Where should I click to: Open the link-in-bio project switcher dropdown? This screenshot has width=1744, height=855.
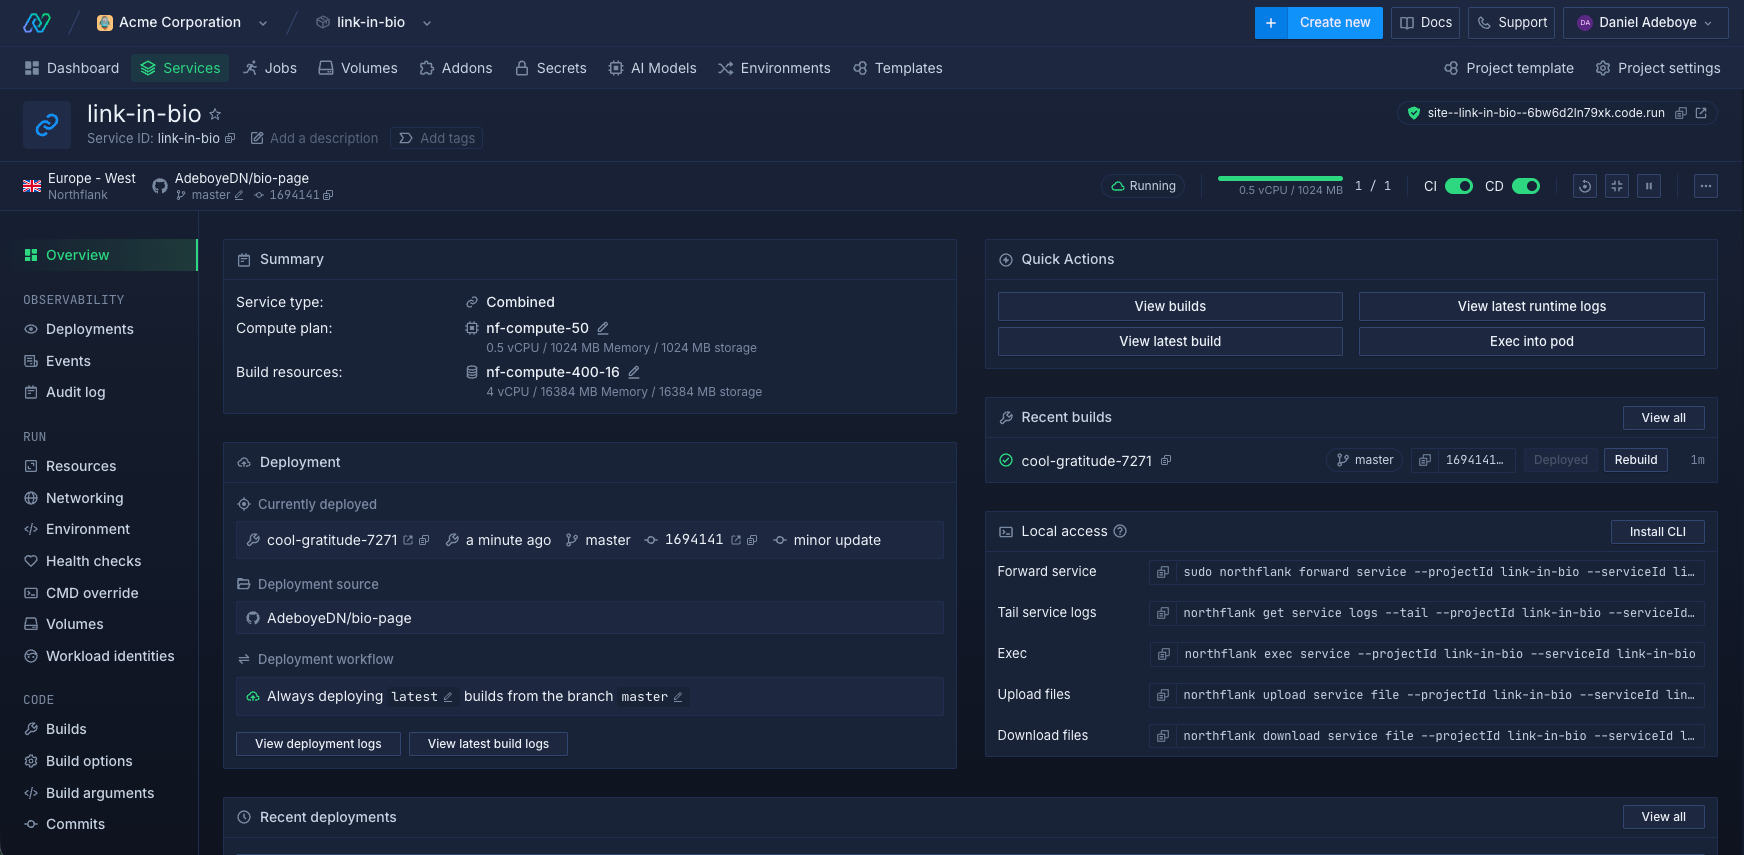pos(427,23)
